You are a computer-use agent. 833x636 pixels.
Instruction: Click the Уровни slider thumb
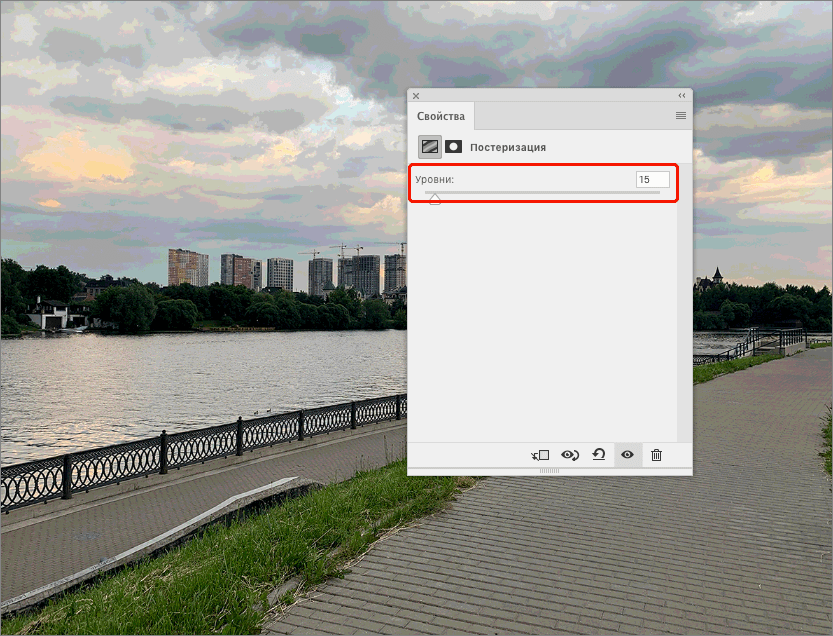pos(434,198)
